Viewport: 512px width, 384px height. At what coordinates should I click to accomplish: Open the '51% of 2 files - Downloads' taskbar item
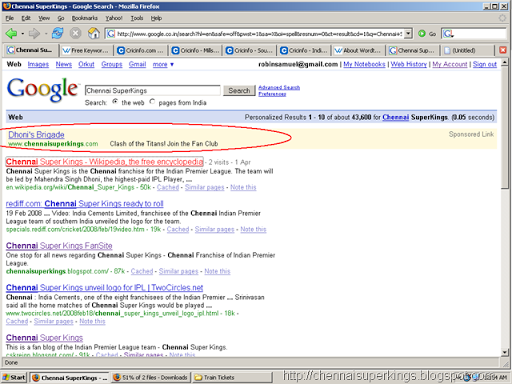(x=151, y=377)
